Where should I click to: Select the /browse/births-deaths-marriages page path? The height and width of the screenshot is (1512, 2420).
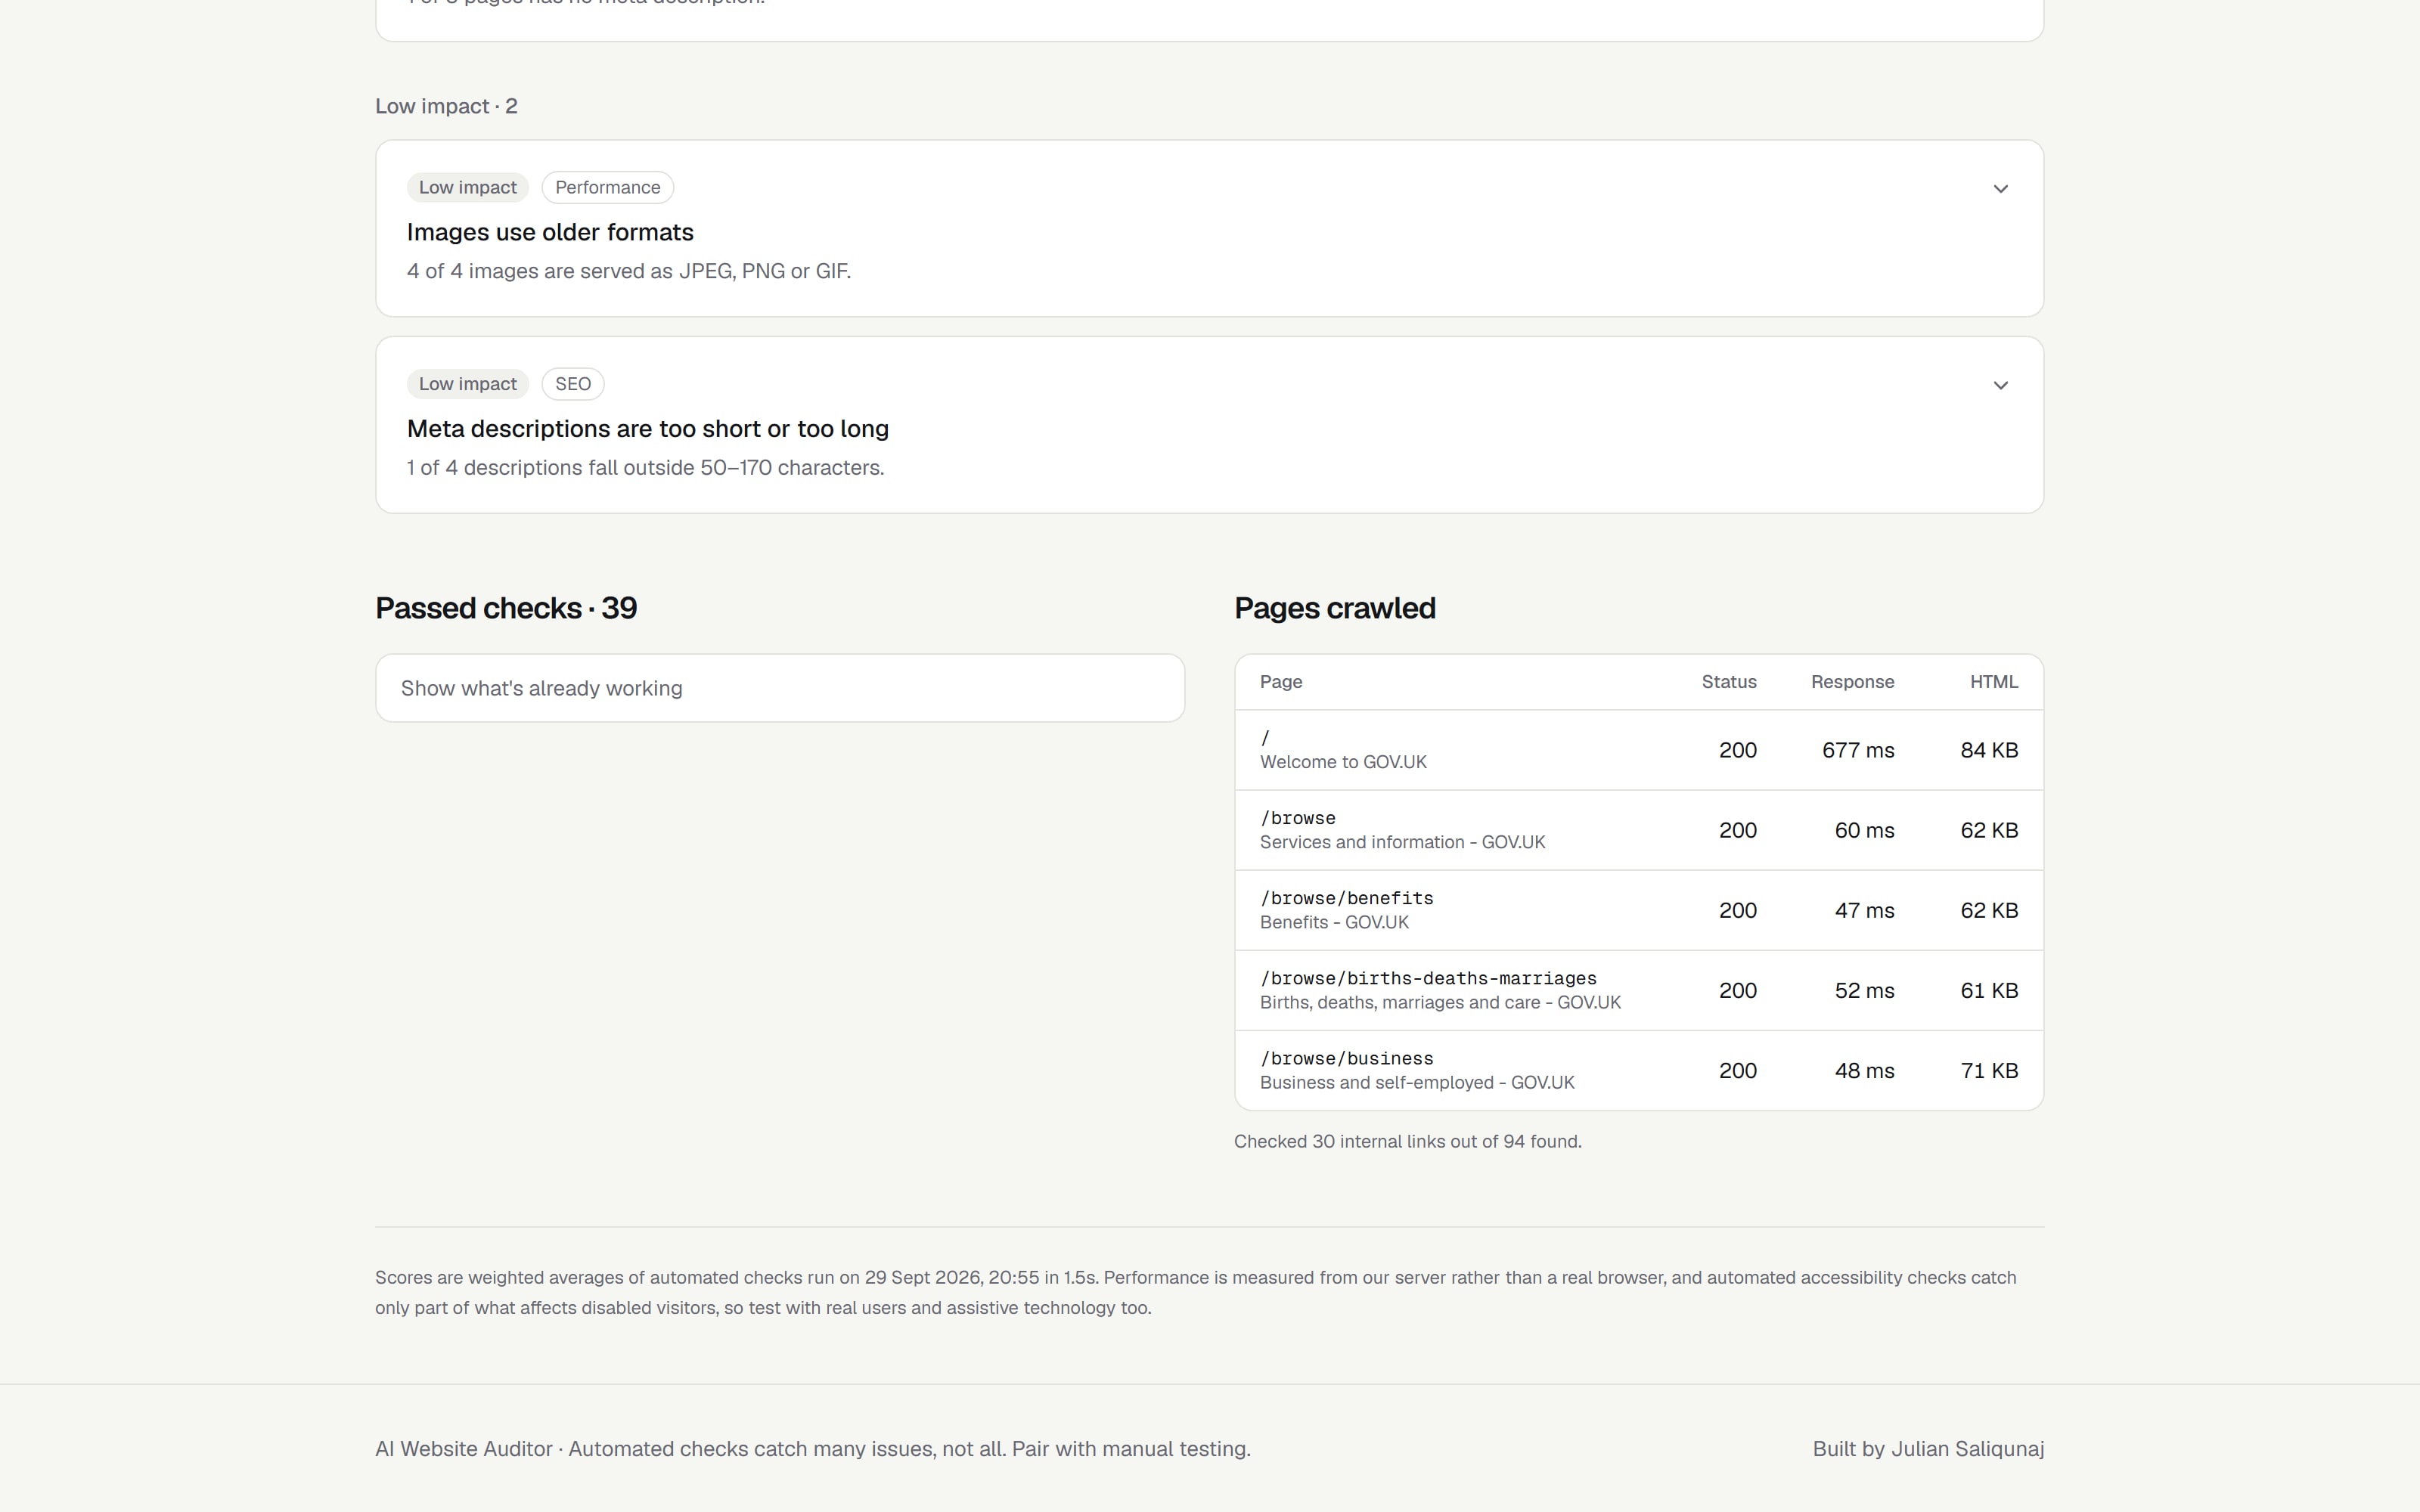click(1428, 978)
